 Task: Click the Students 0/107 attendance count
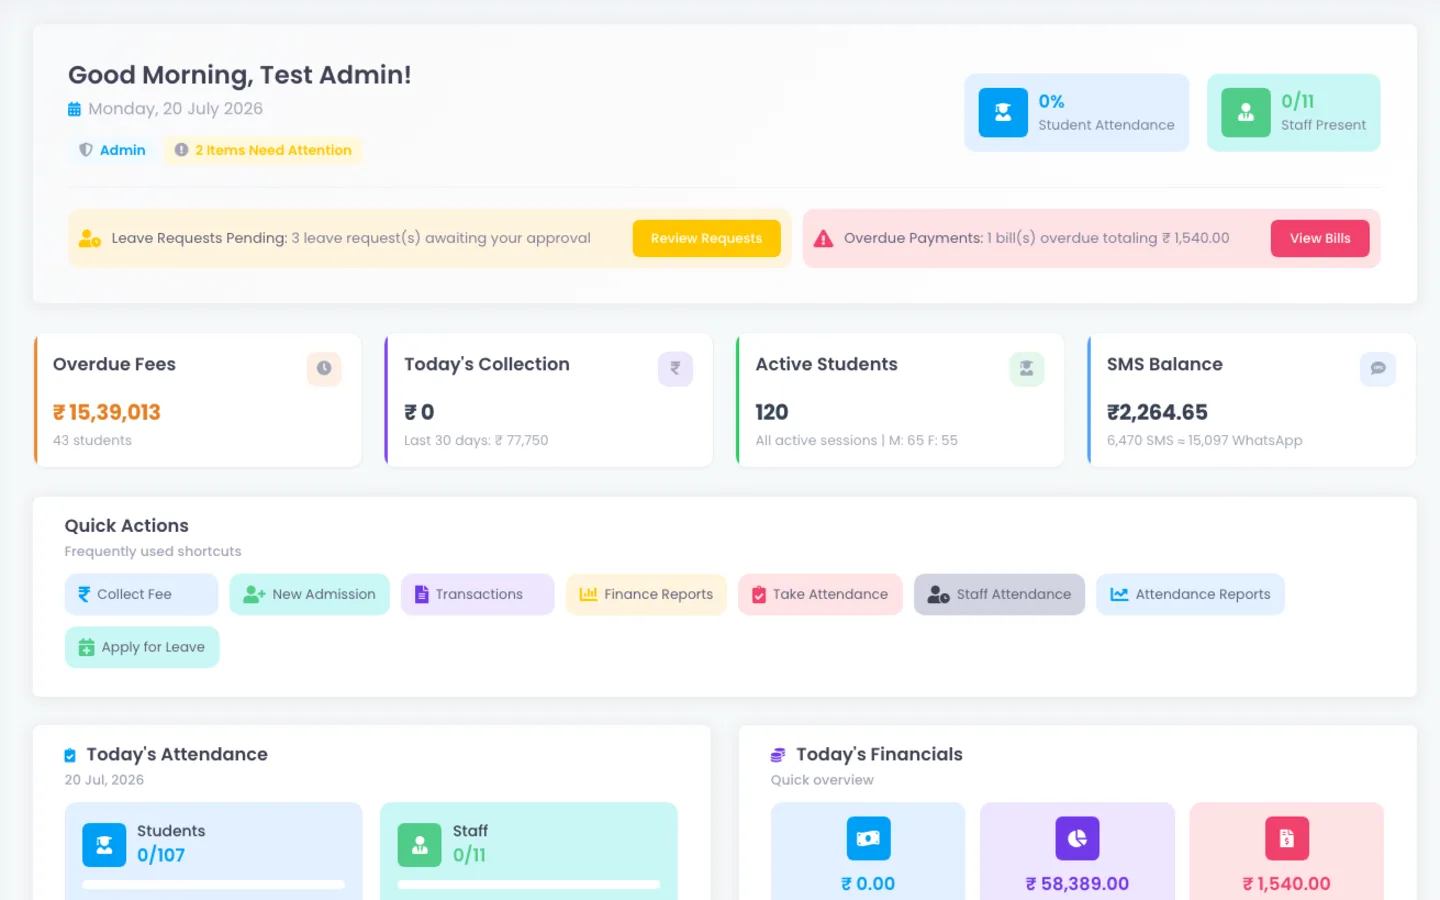(161, 855)
